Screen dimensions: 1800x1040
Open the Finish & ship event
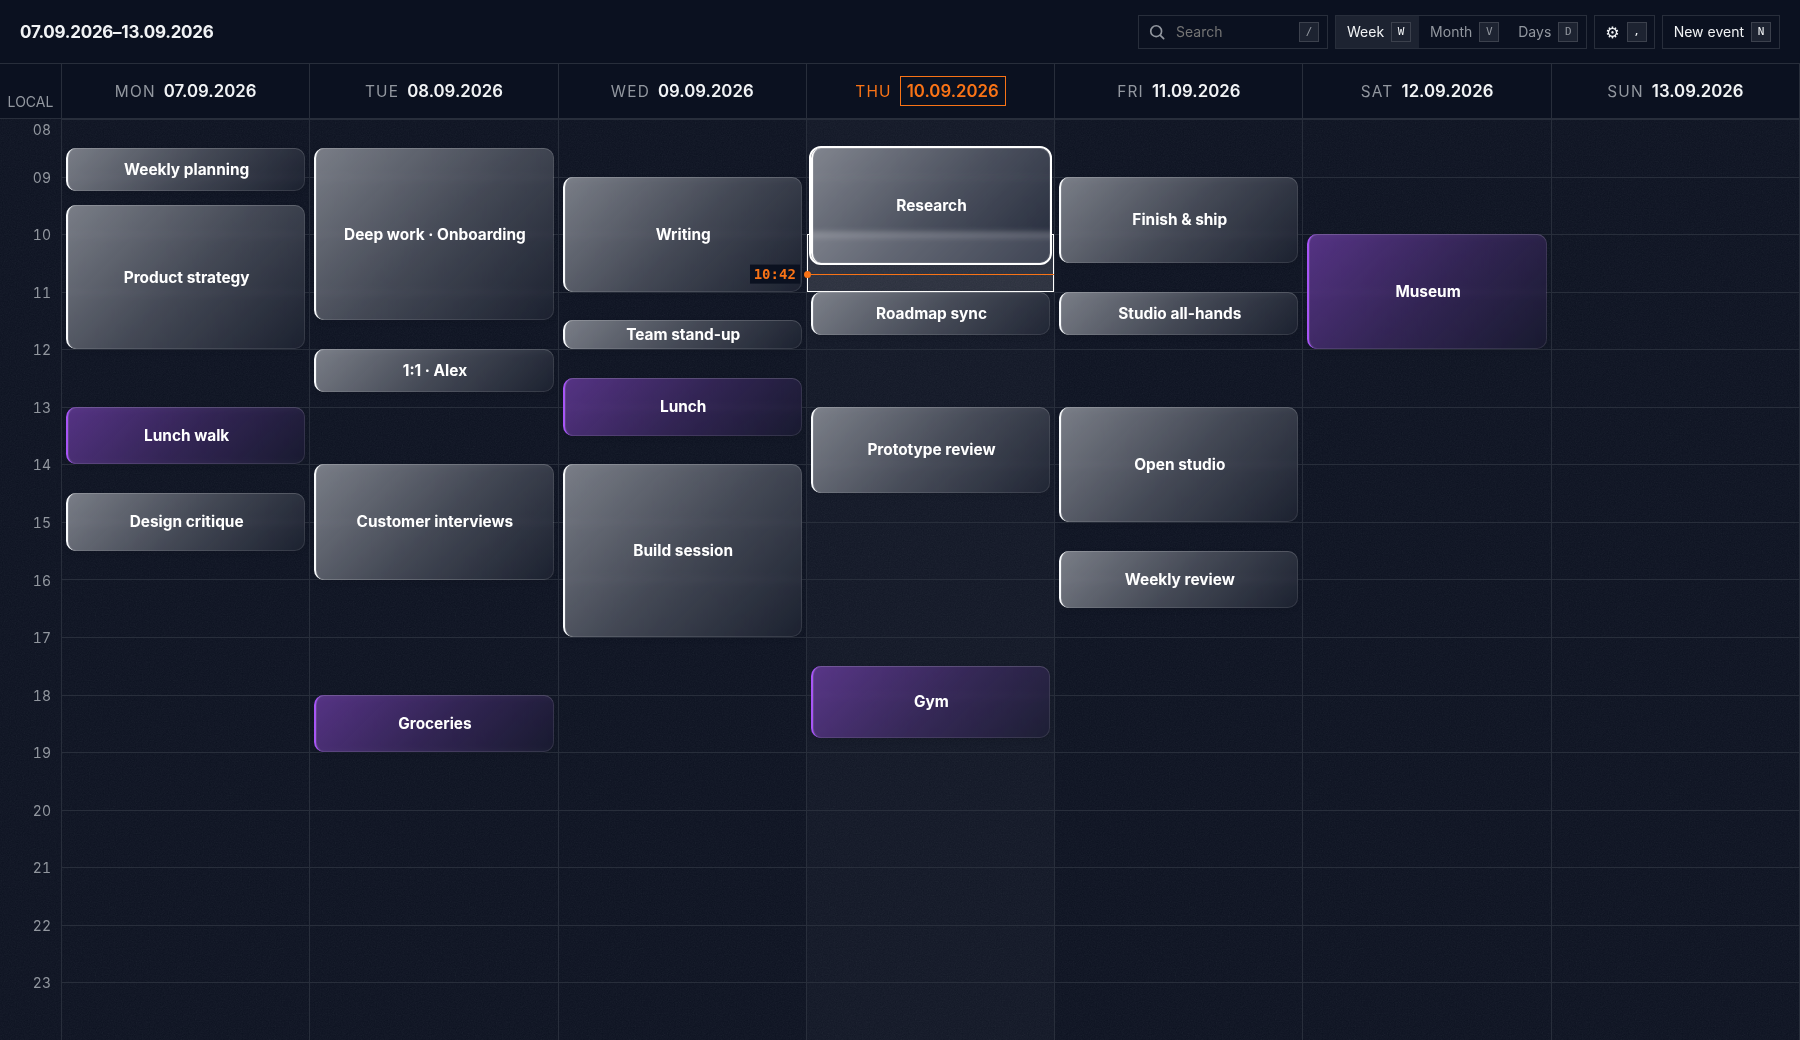click(x=1179, y=219)
